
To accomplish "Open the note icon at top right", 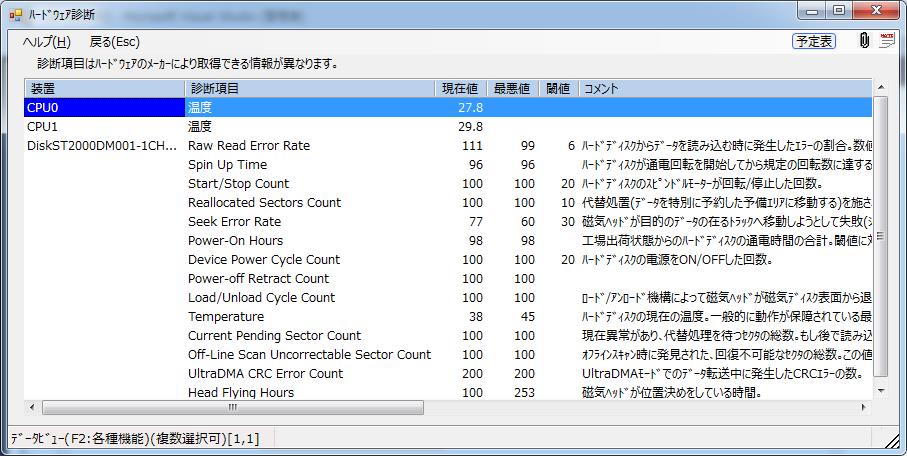I will point(887,41).
